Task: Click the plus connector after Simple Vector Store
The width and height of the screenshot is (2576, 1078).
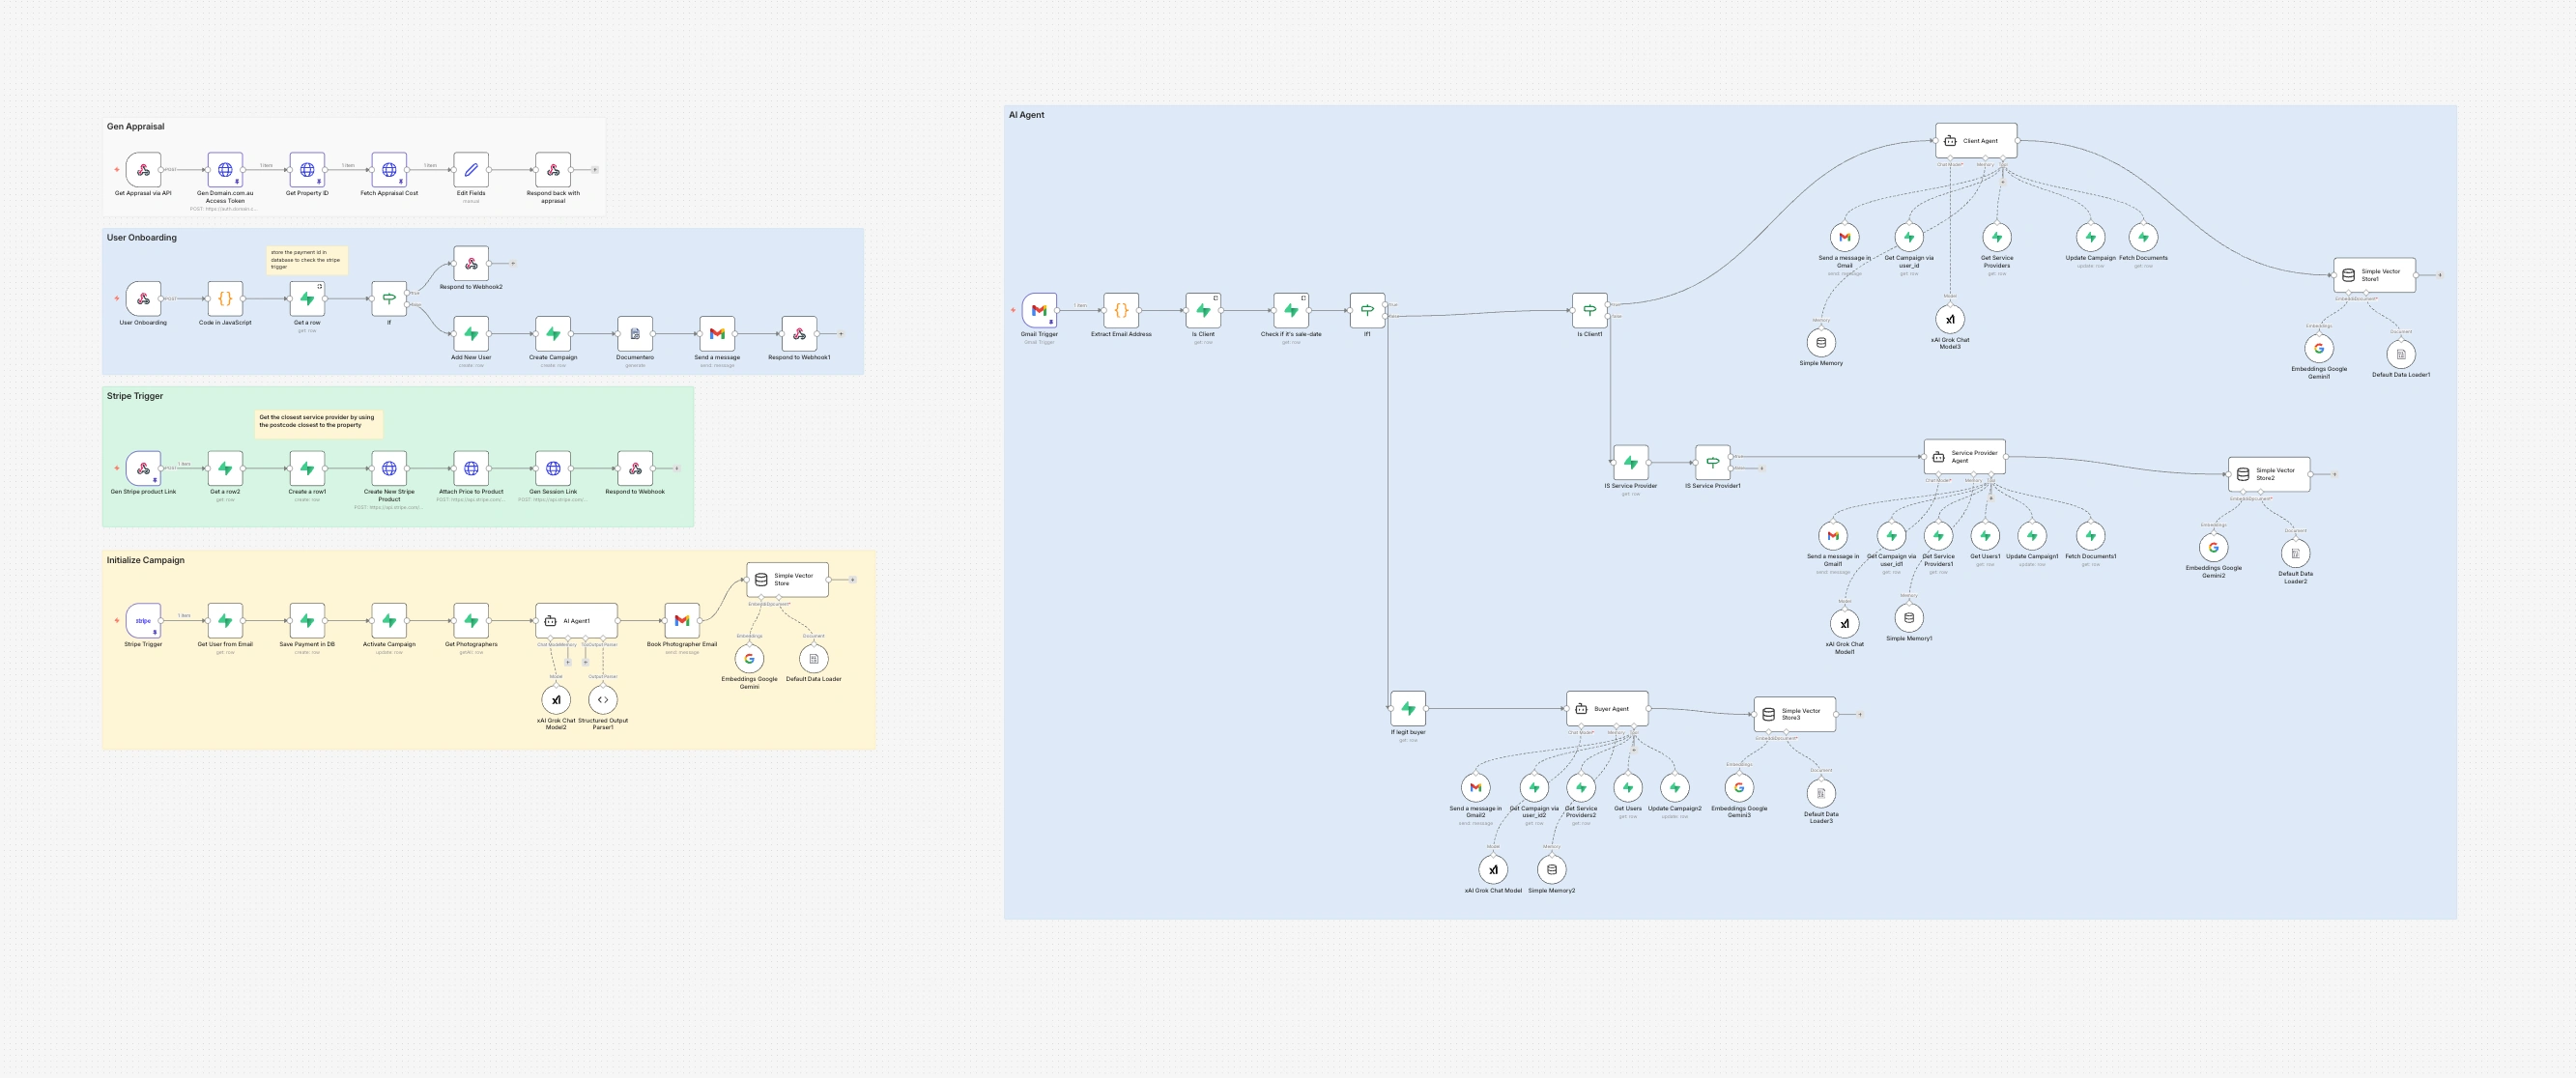Action: (x=853, y=580)
